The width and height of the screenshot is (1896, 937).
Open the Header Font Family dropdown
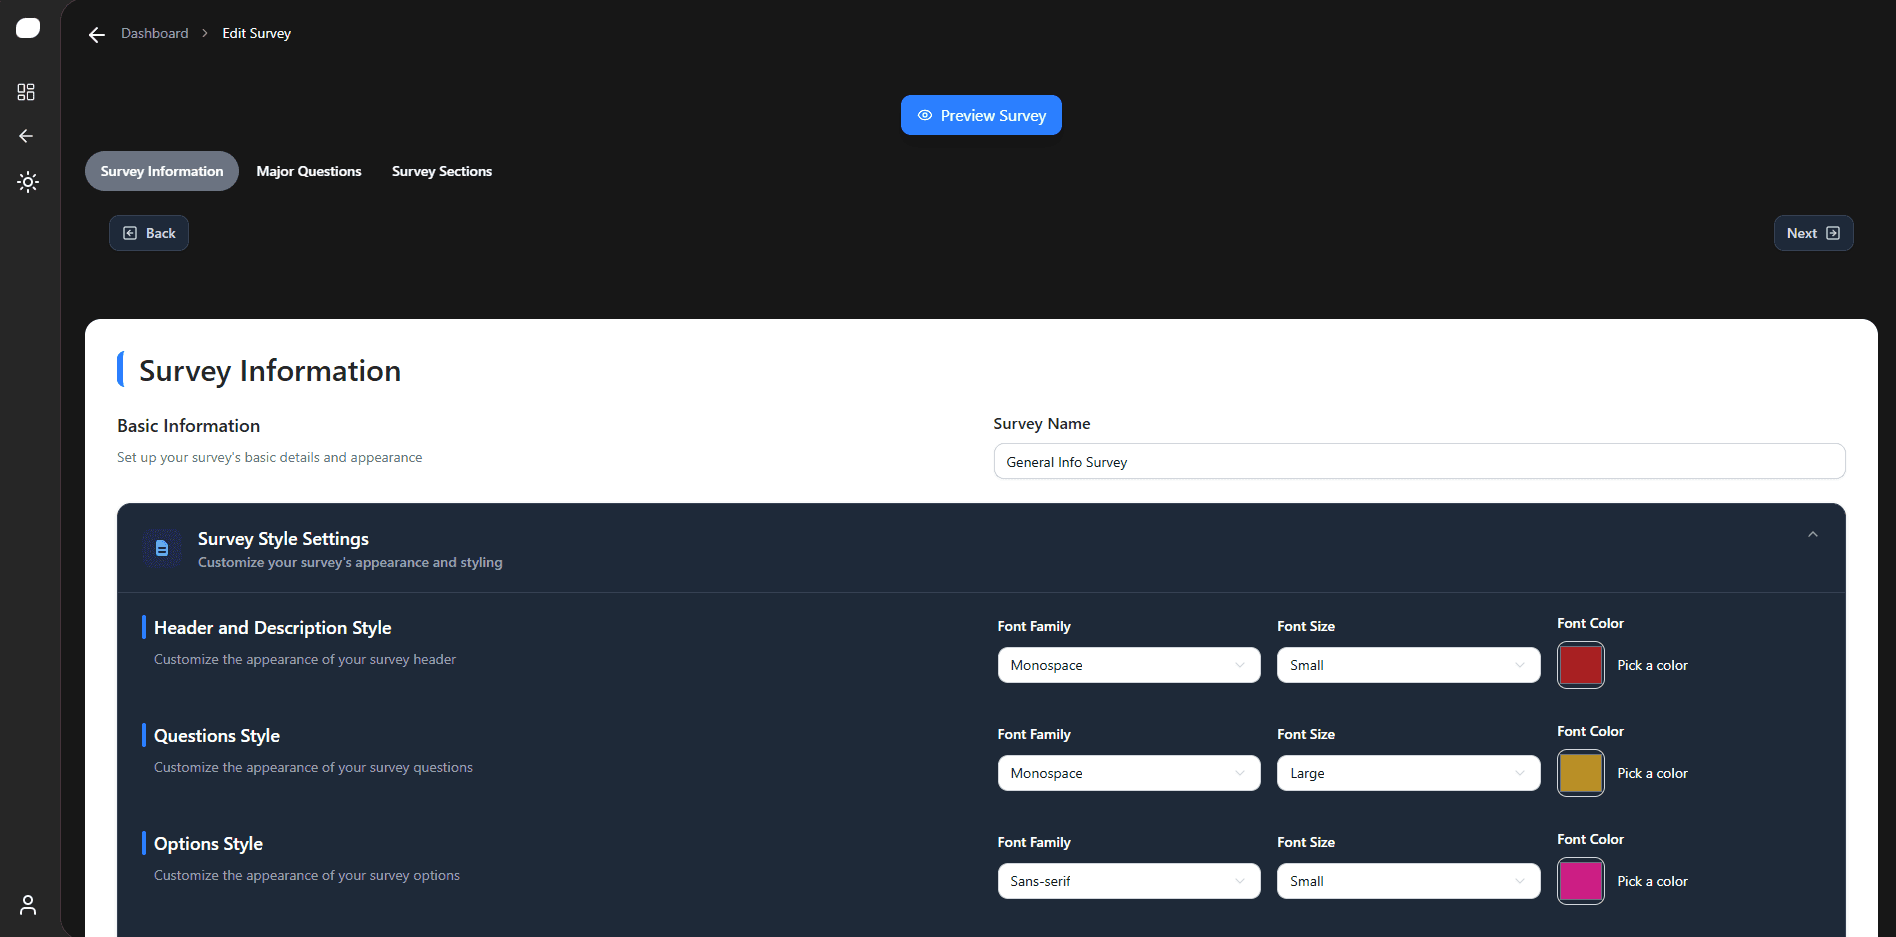[x=1128, y=665]
